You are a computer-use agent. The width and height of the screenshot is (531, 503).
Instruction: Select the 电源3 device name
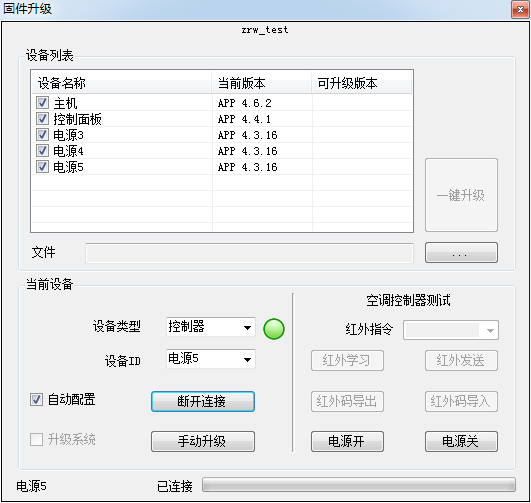coord(68,135)
